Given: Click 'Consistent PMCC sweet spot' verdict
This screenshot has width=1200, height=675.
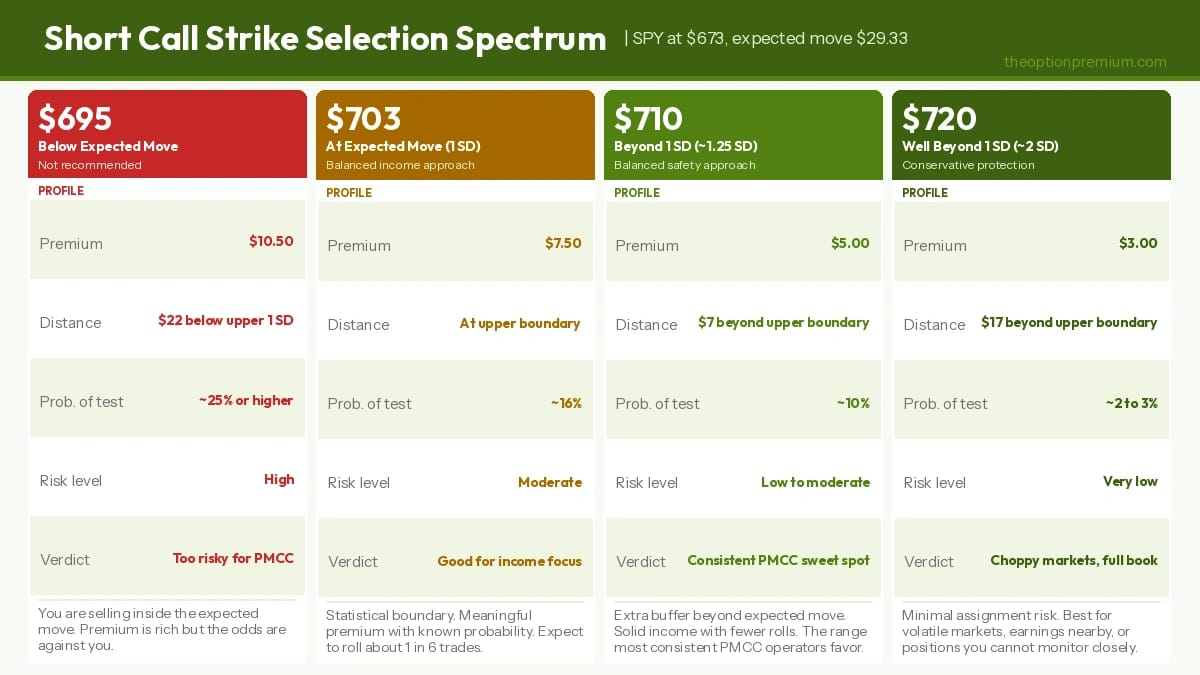Looking at the screenshot, I should coord(778,560).
